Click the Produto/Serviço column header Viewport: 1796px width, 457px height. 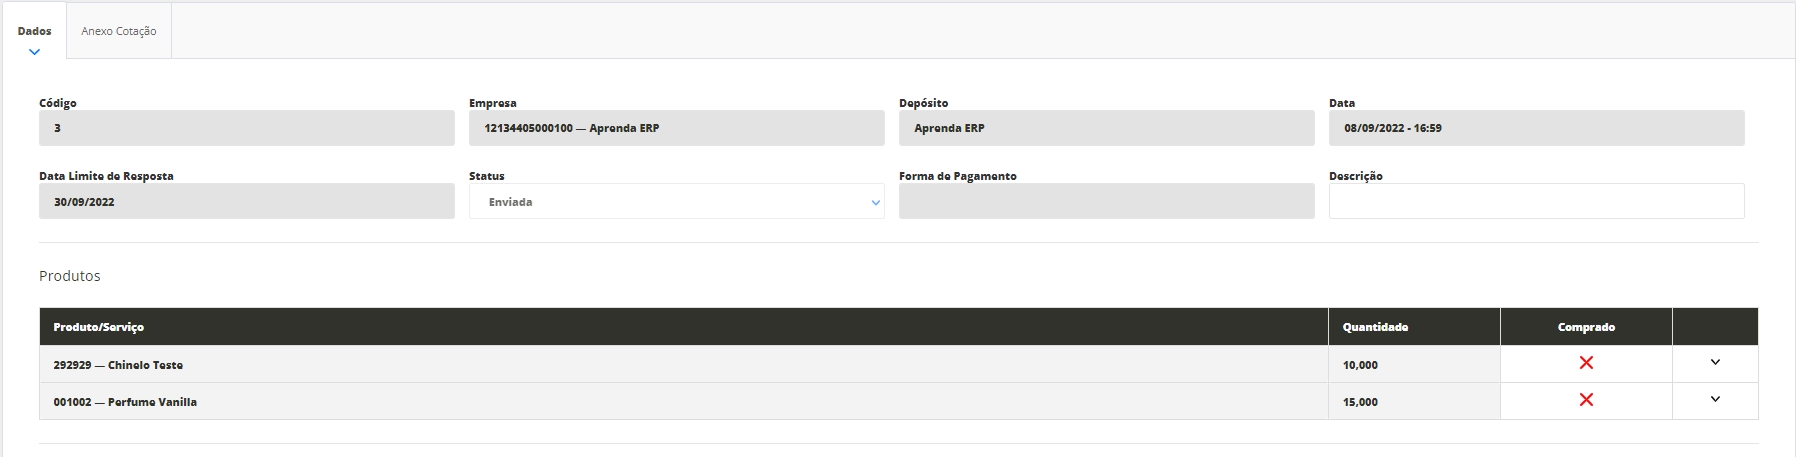pos(99,327)
